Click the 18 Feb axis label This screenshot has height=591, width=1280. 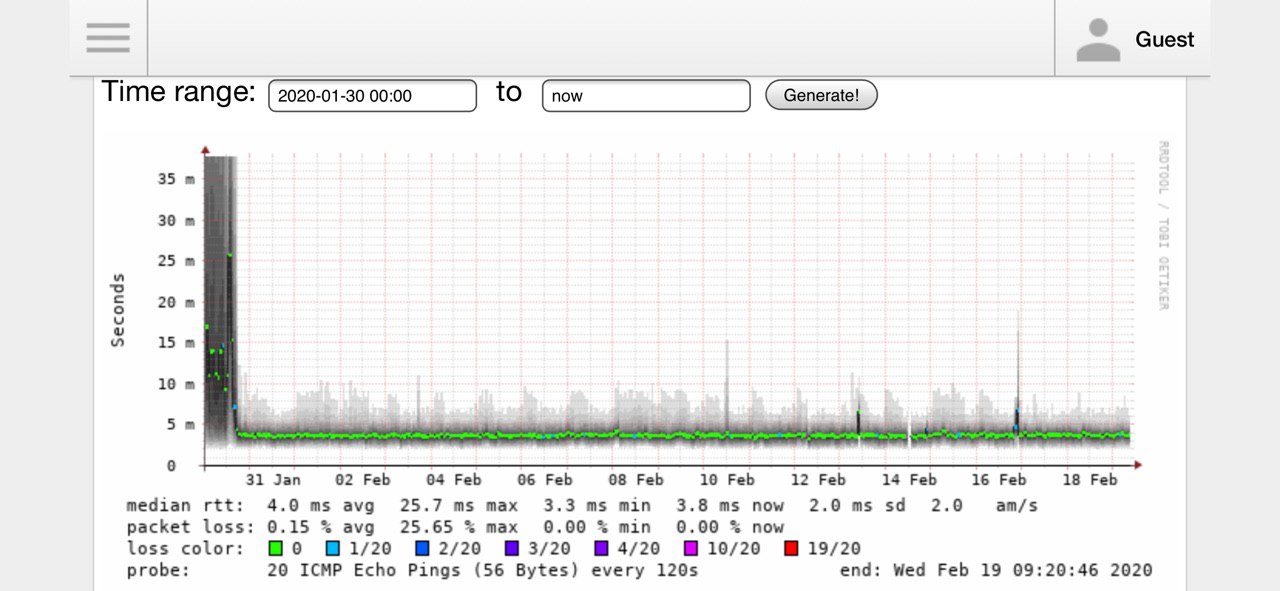pyautogui.click(x=1091, y=480)
